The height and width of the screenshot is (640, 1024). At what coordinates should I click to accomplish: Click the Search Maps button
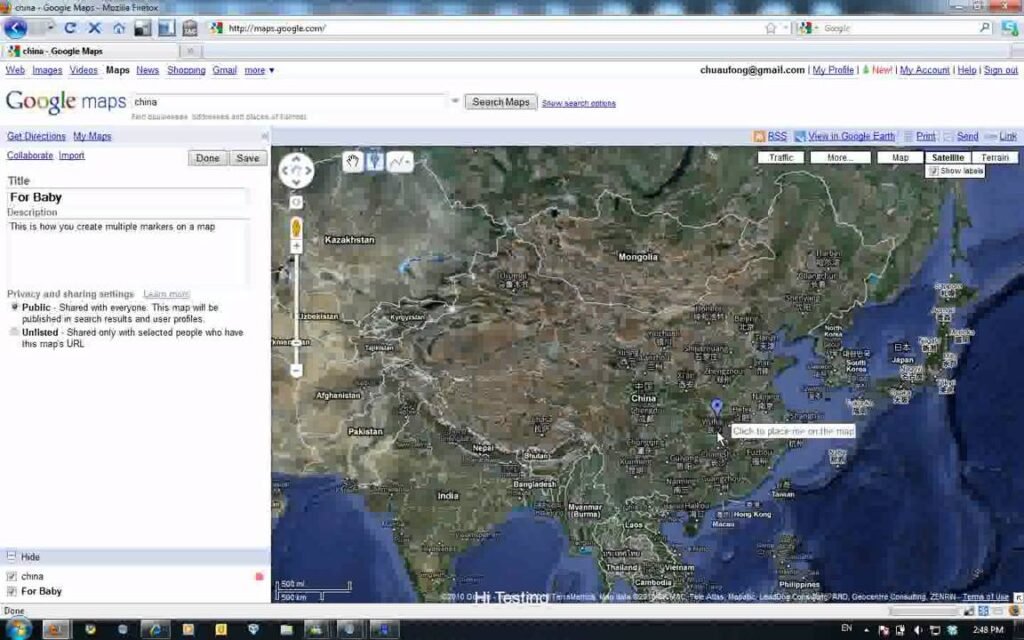click(501, 102)
